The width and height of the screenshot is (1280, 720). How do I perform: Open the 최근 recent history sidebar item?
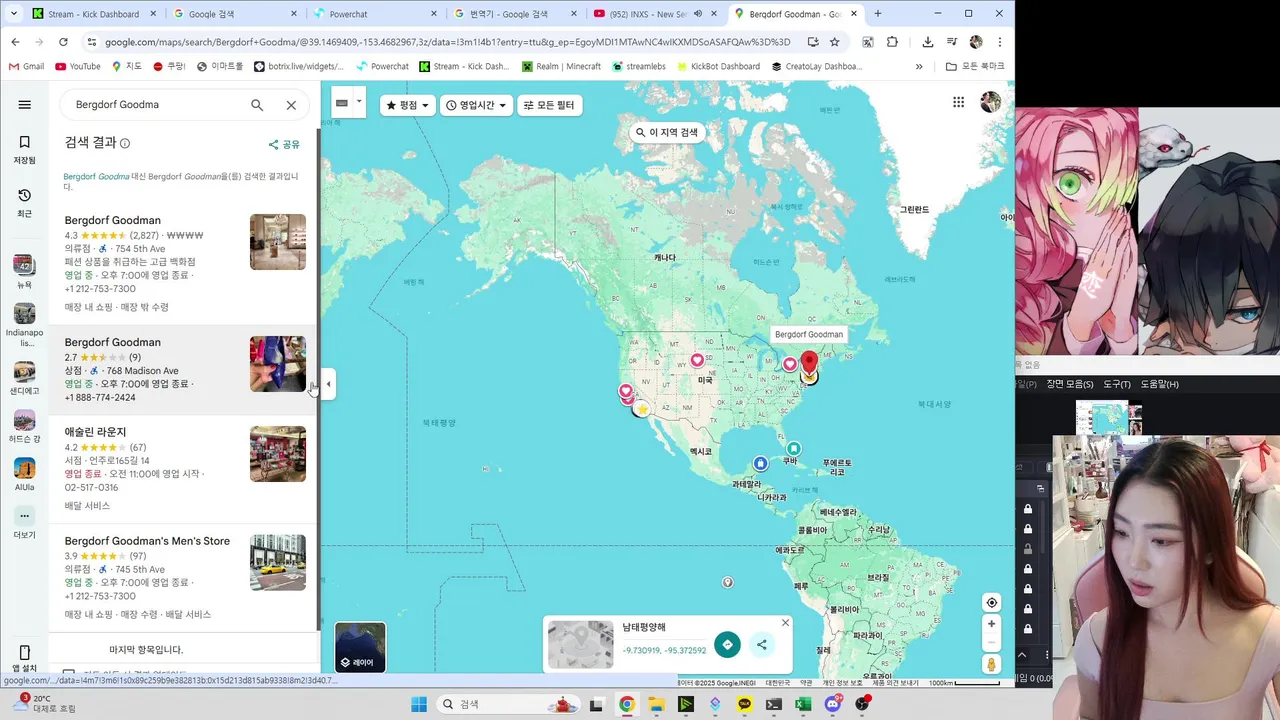25,203
